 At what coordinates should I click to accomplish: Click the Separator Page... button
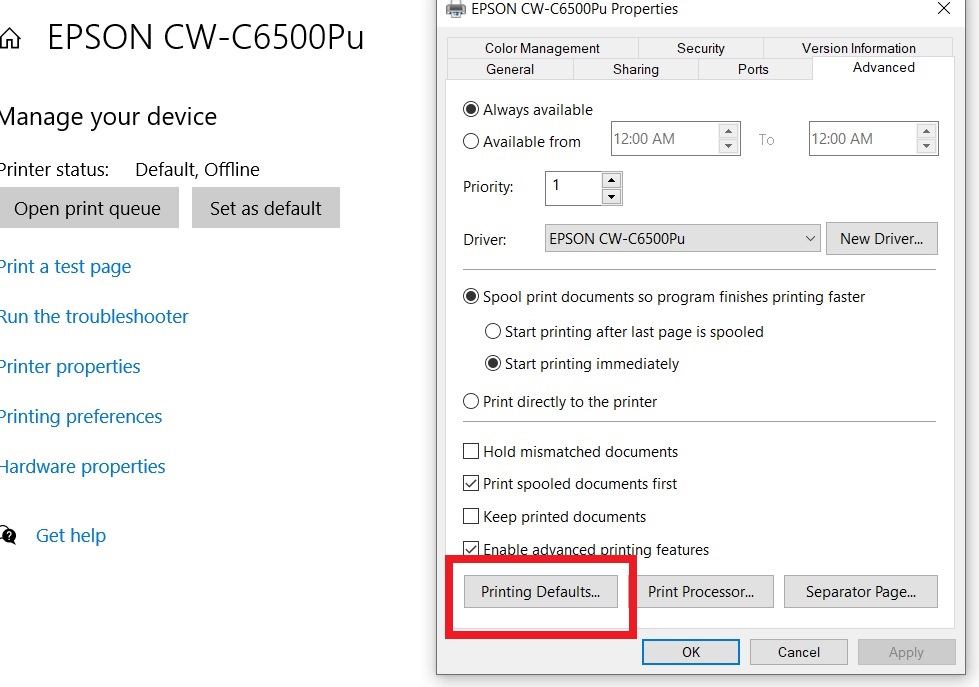(861, 591)
